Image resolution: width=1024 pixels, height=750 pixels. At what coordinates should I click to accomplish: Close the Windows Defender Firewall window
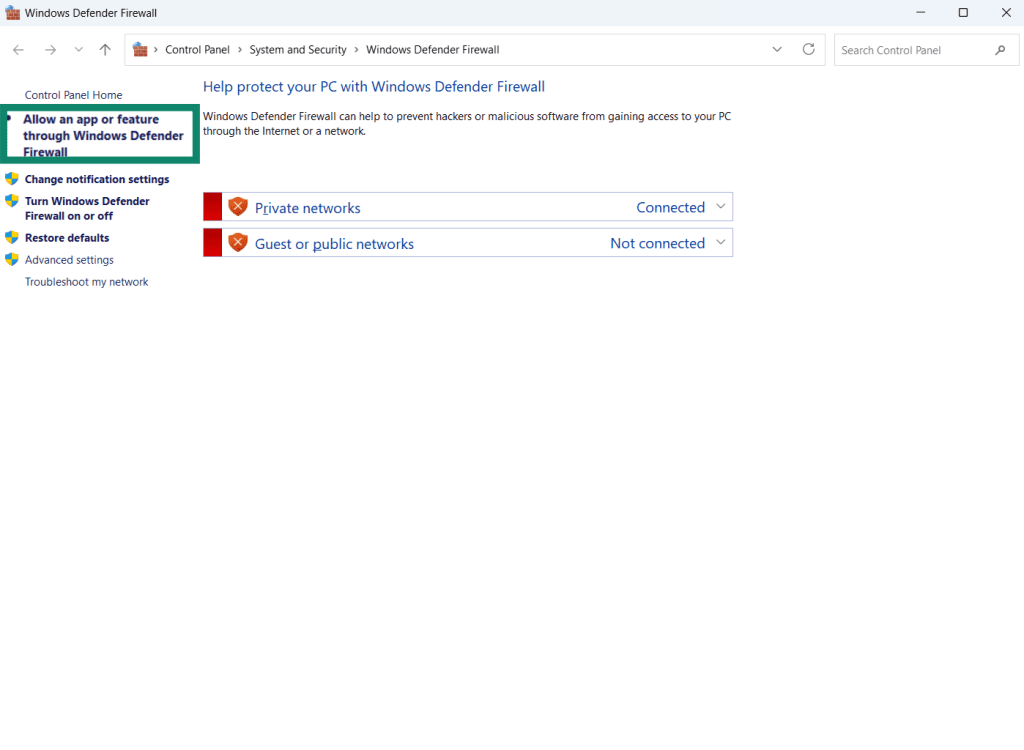tap(1006, 12)
